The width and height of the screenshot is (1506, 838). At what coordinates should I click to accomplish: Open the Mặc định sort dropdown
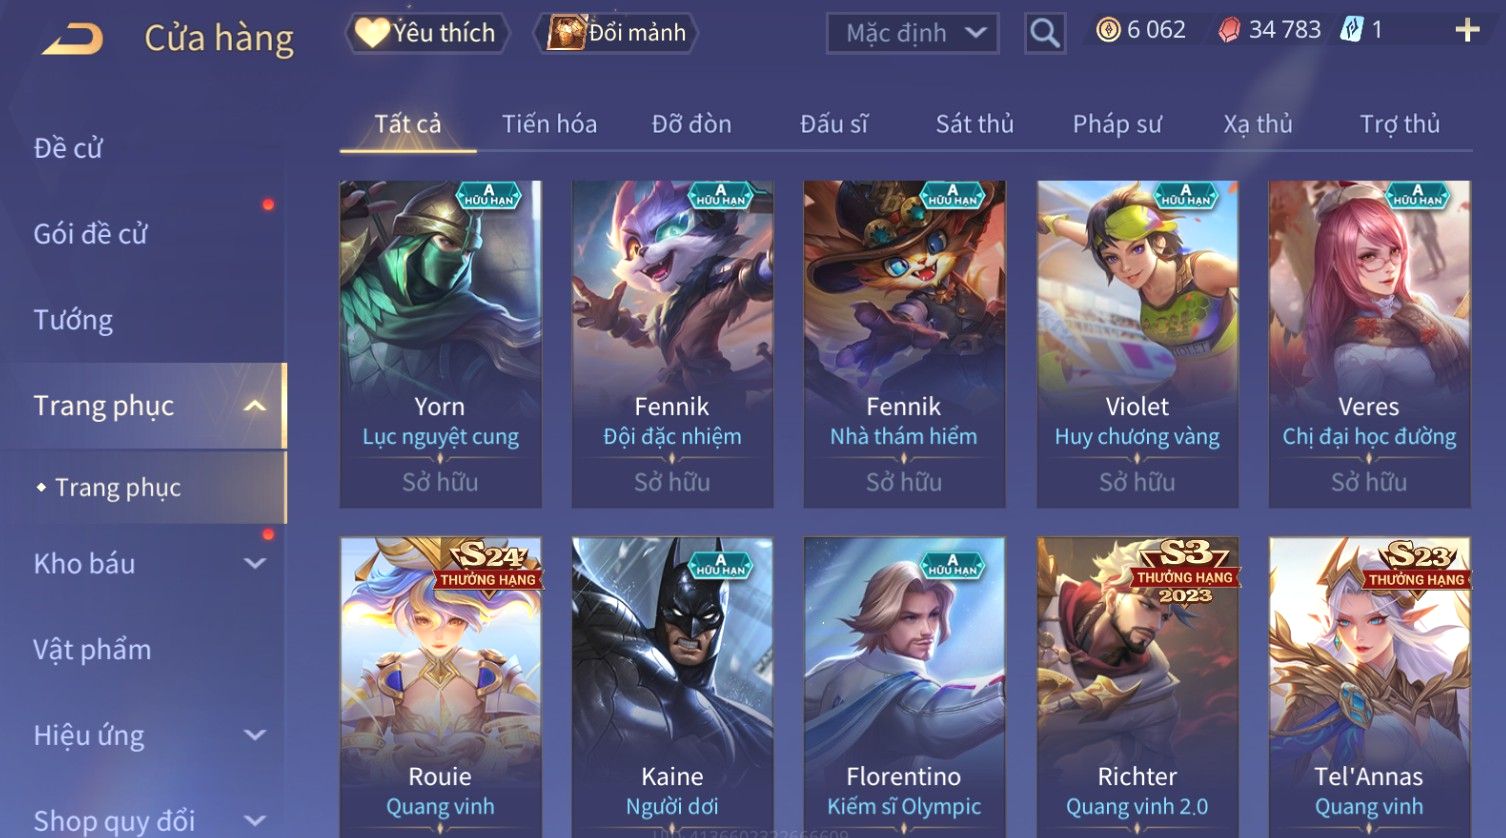click(913, 33)
